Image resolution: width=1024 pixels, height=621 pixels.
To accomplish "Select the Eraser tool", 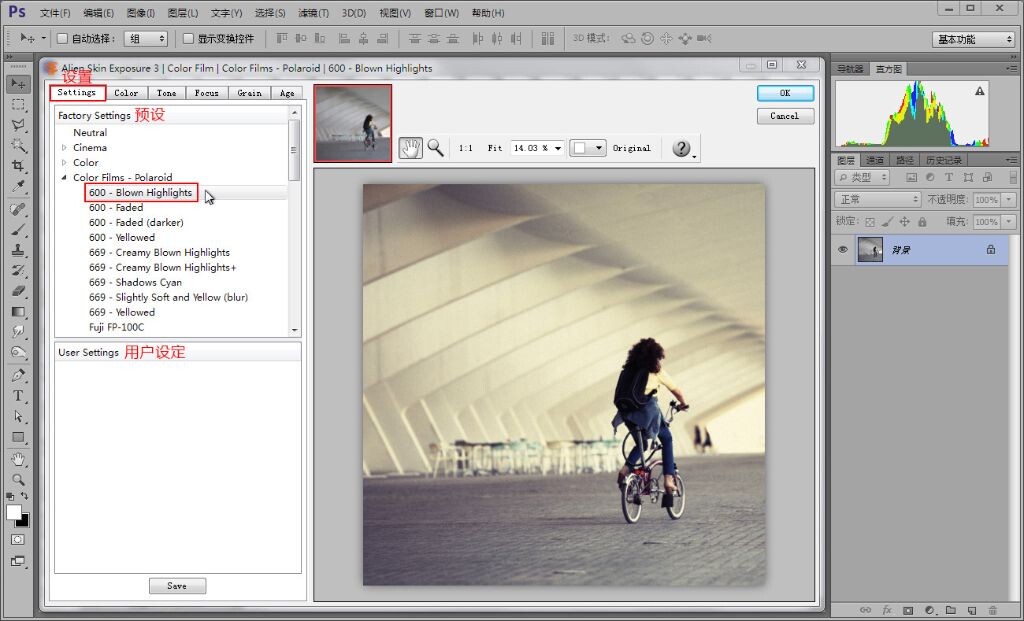I will (x=18, y=291).
